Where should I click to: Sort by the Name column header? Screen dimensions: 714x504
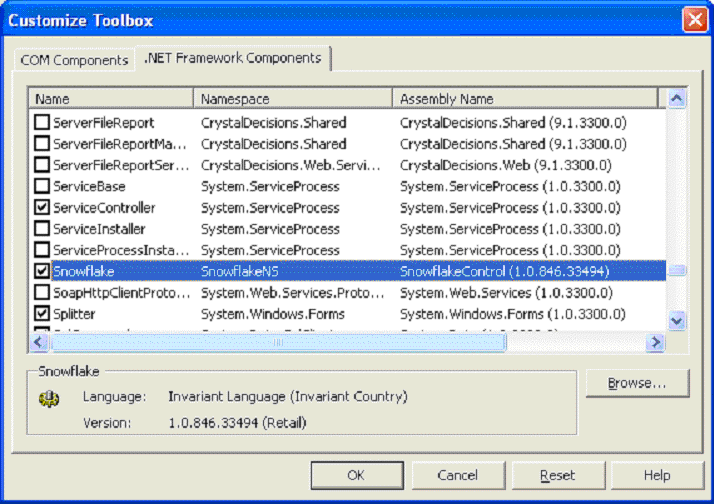(111, 99)
